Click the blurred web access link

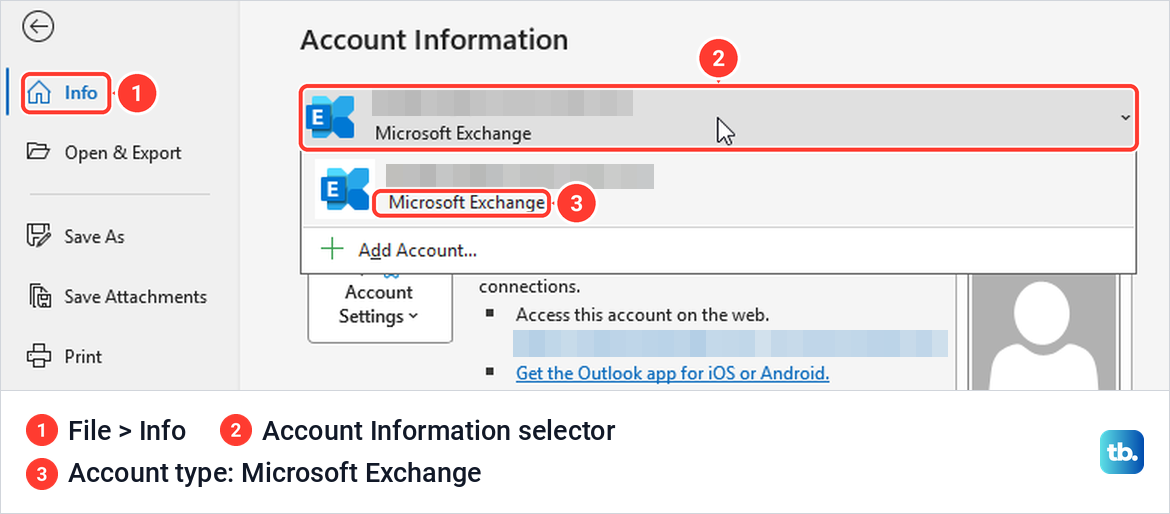coord(731,343)
